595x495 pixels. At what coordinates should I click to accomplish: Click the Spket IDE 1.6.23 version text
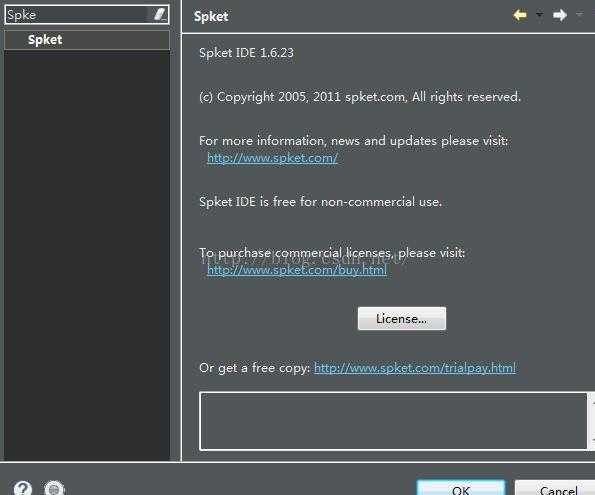[246, 53]
